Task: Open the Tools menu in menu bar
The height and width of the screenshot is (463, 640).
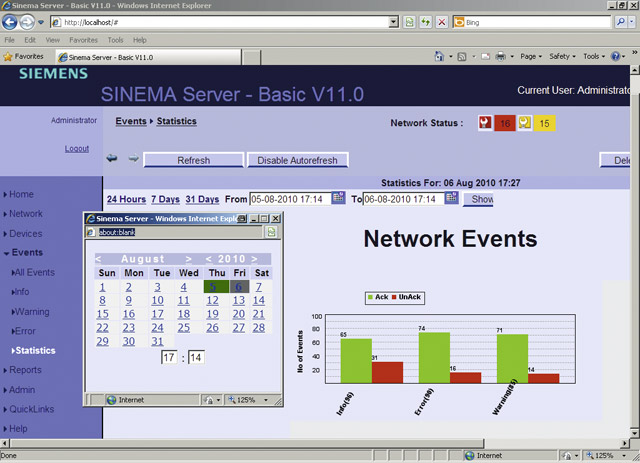Action: [x=115, y=40]
